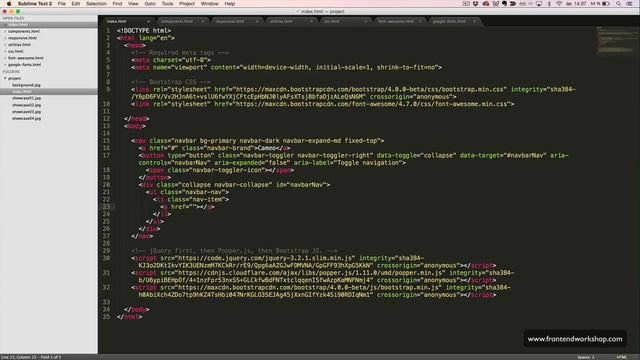
Task: Close the font-awesome.html tab
Action: pos(420,21)
